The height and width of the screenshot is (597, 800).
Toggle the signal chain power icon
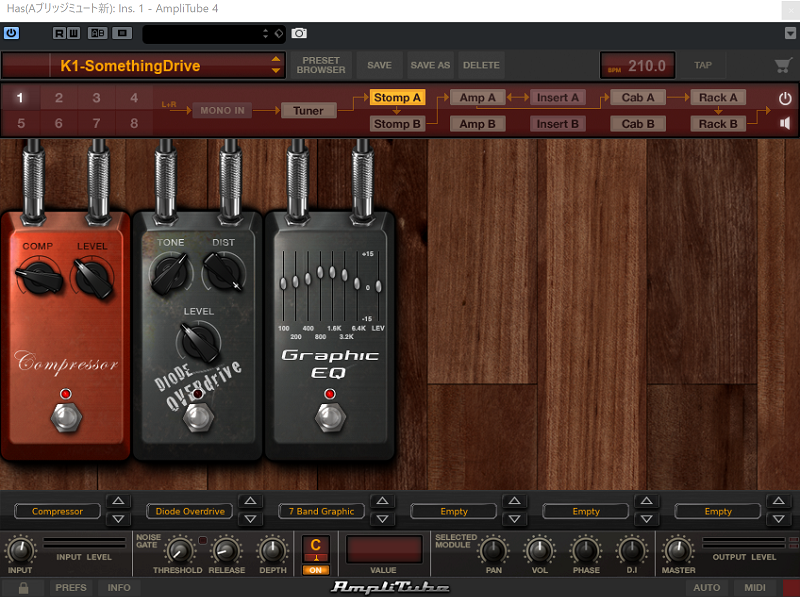[785, 98]
